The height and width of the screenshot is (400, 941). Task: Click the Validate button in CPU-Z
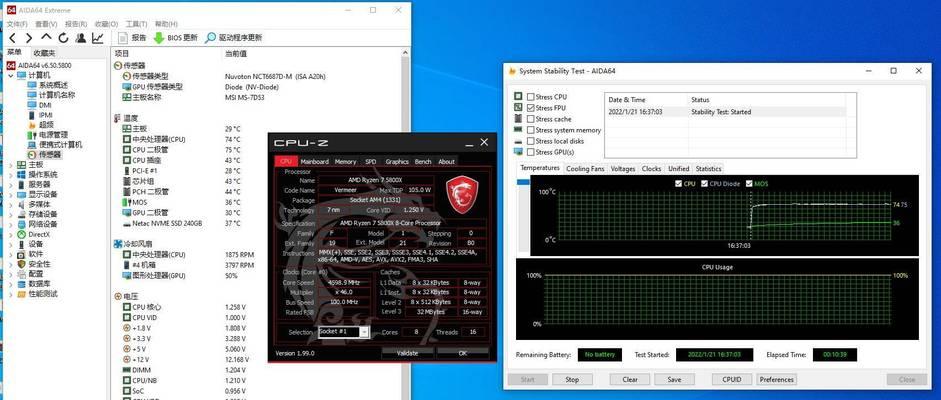coord(407,353)
